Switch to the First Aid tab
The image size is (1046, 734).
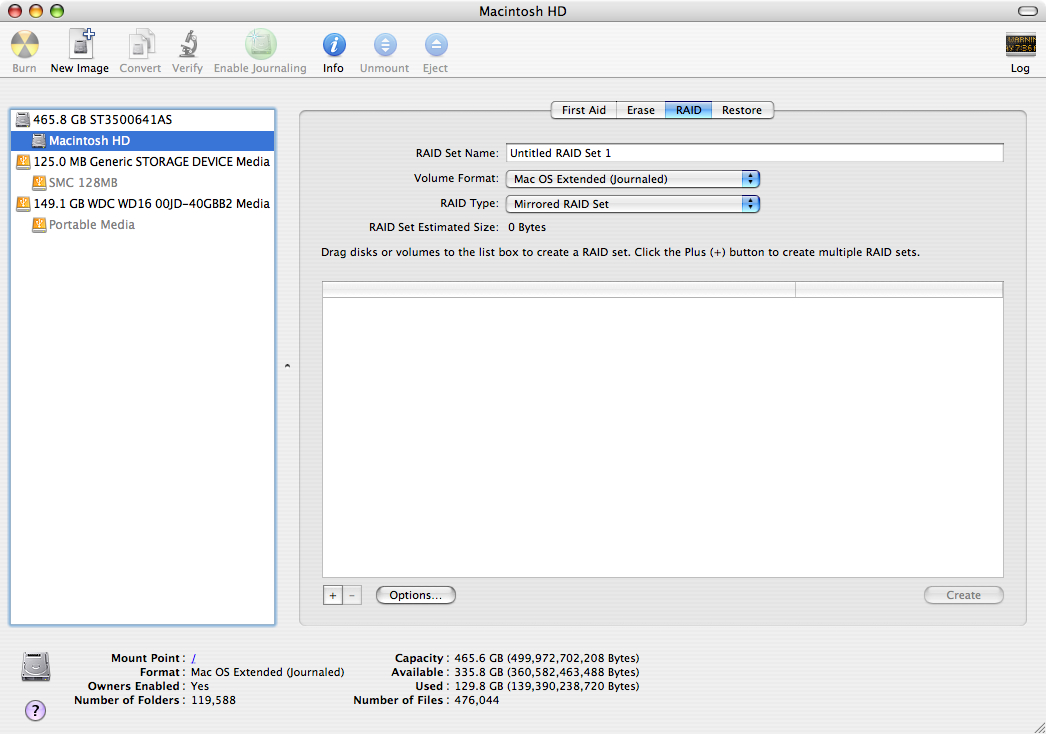tap(583, 110)
